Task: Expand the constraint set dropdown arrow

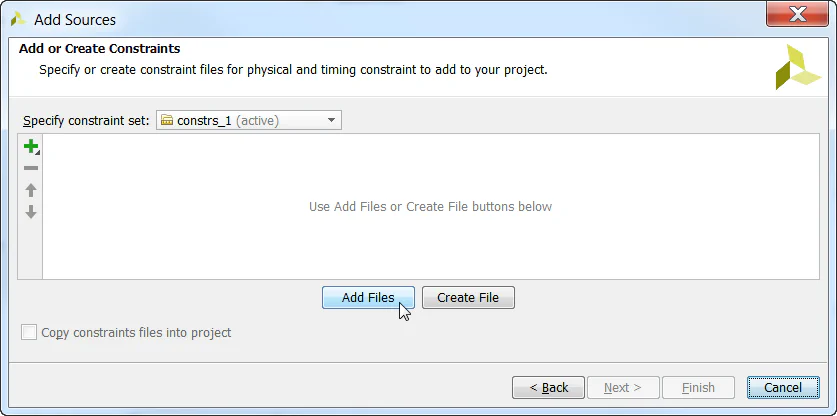Action: pos(331,121)
